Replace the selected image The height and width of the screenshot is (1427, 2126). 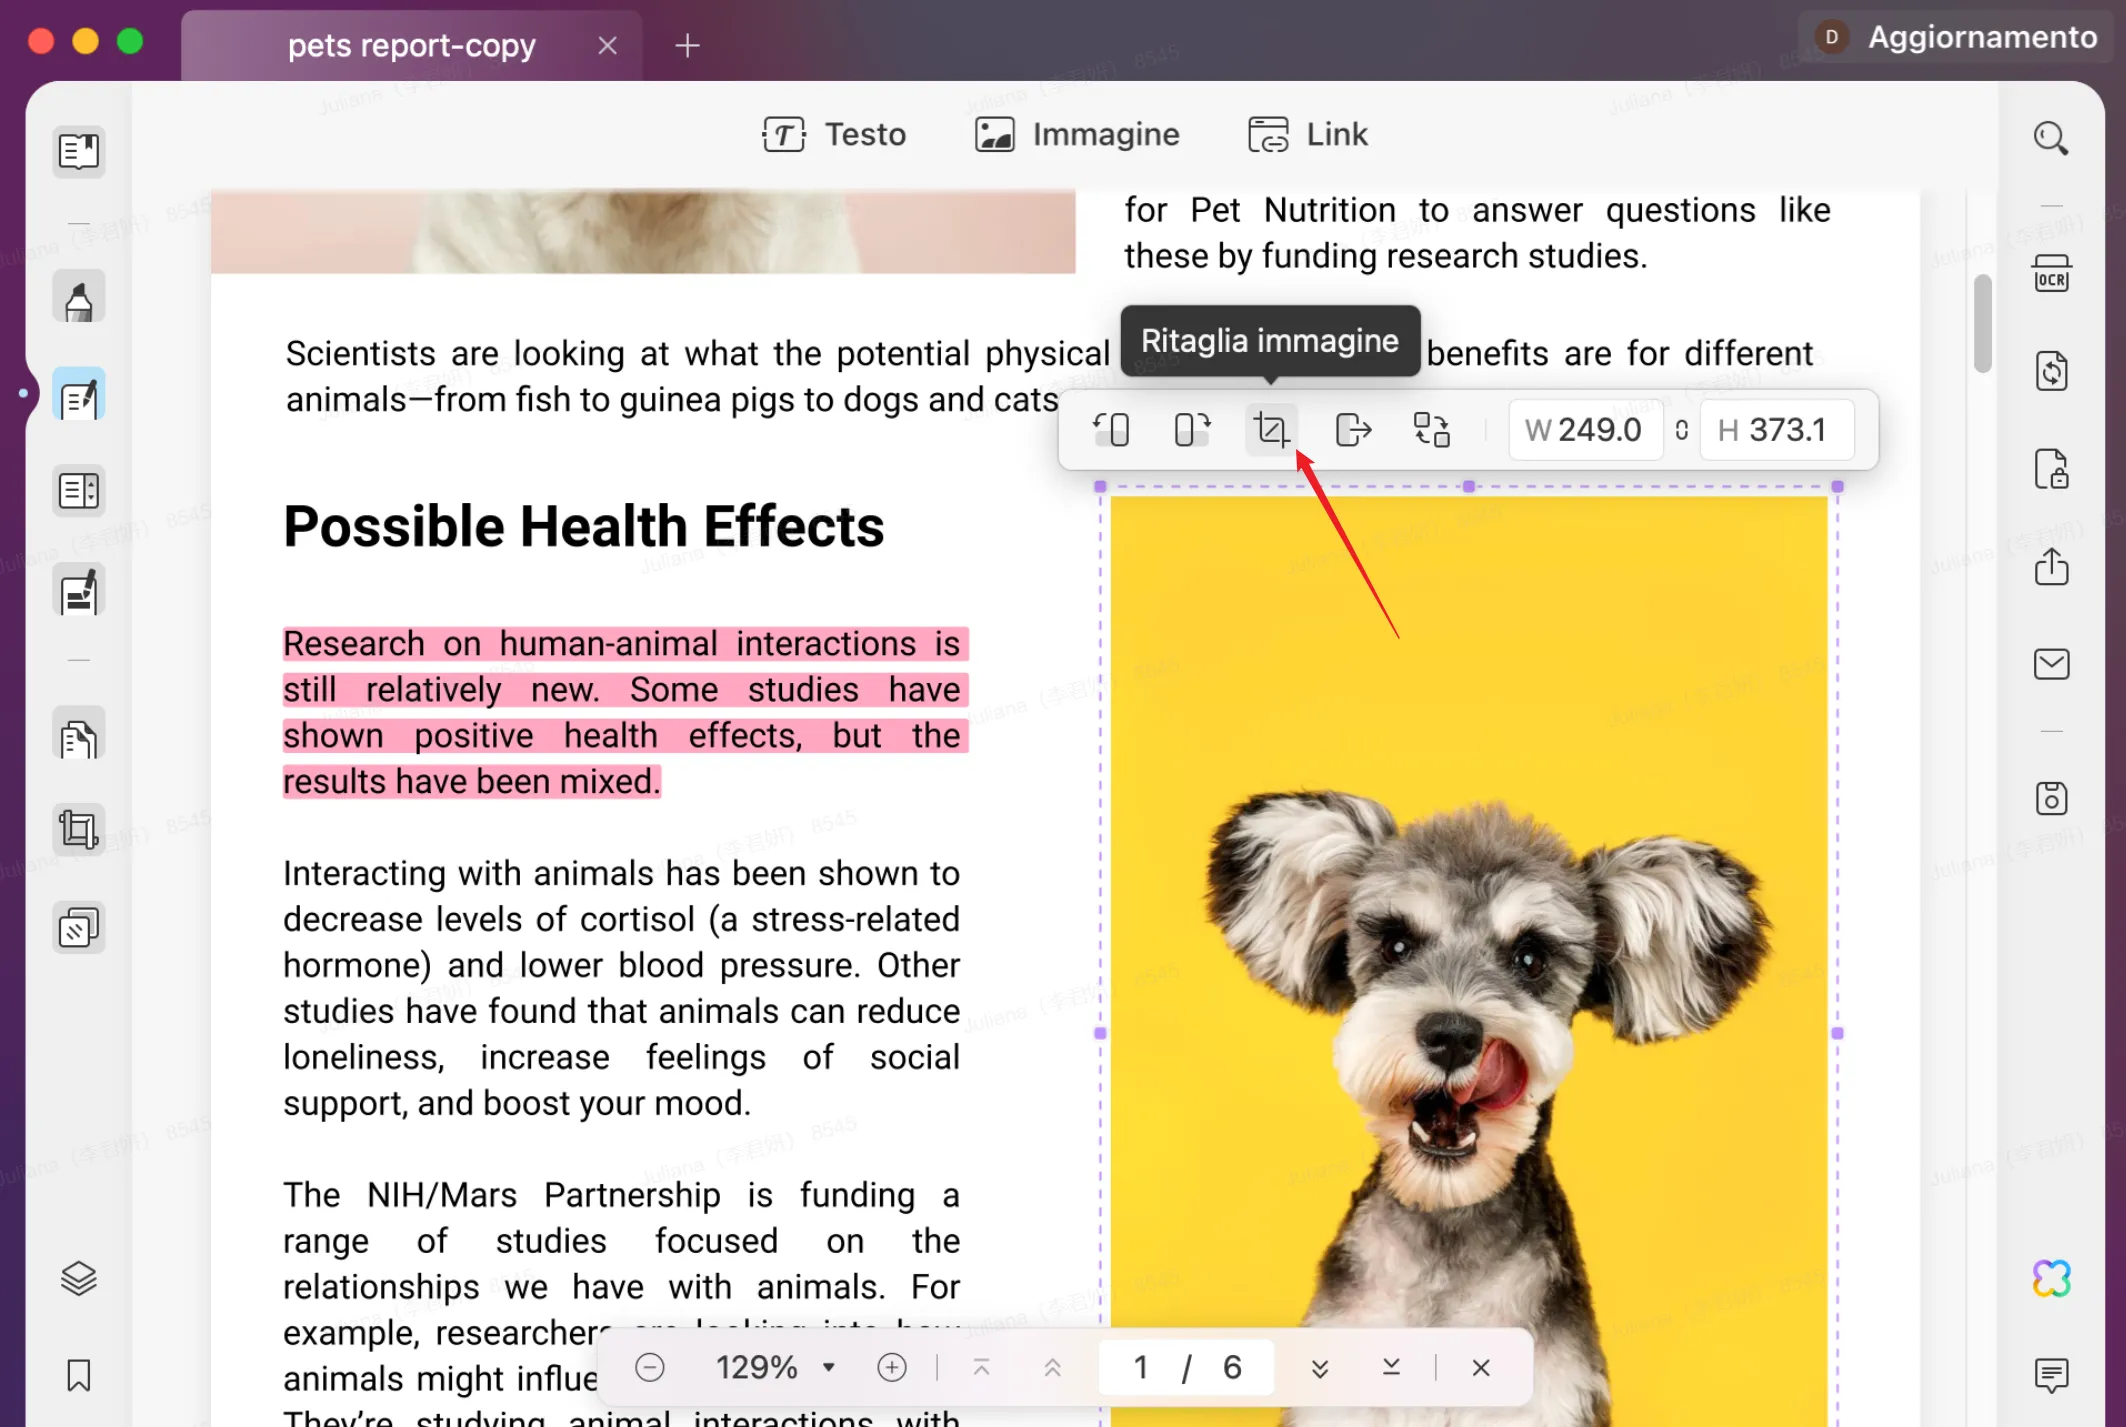(1431, 430)
